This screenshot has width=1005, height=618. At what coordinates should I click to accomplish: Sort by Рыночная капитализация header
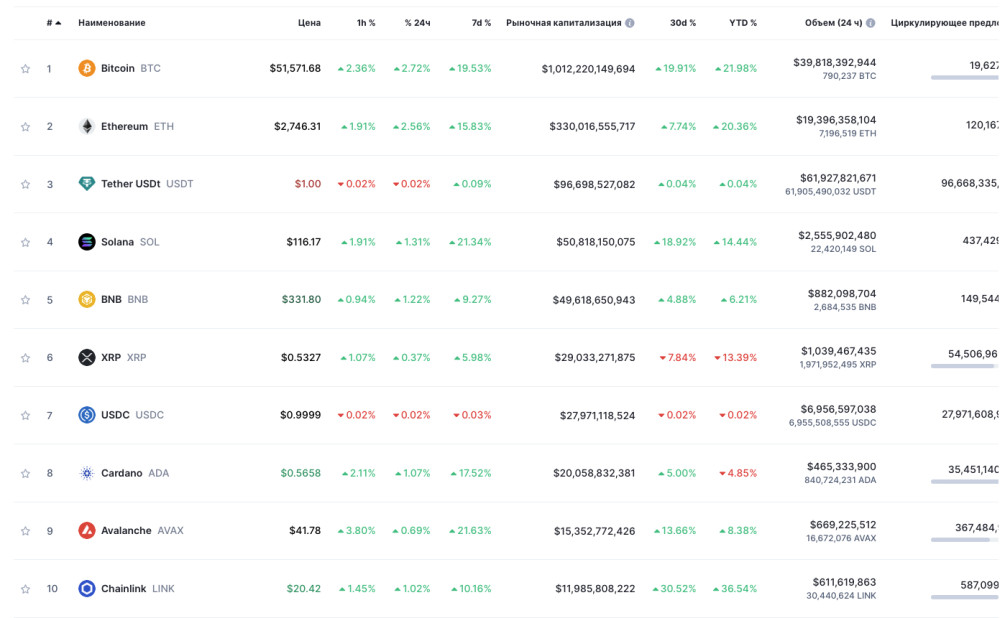[x=563, y=22]
